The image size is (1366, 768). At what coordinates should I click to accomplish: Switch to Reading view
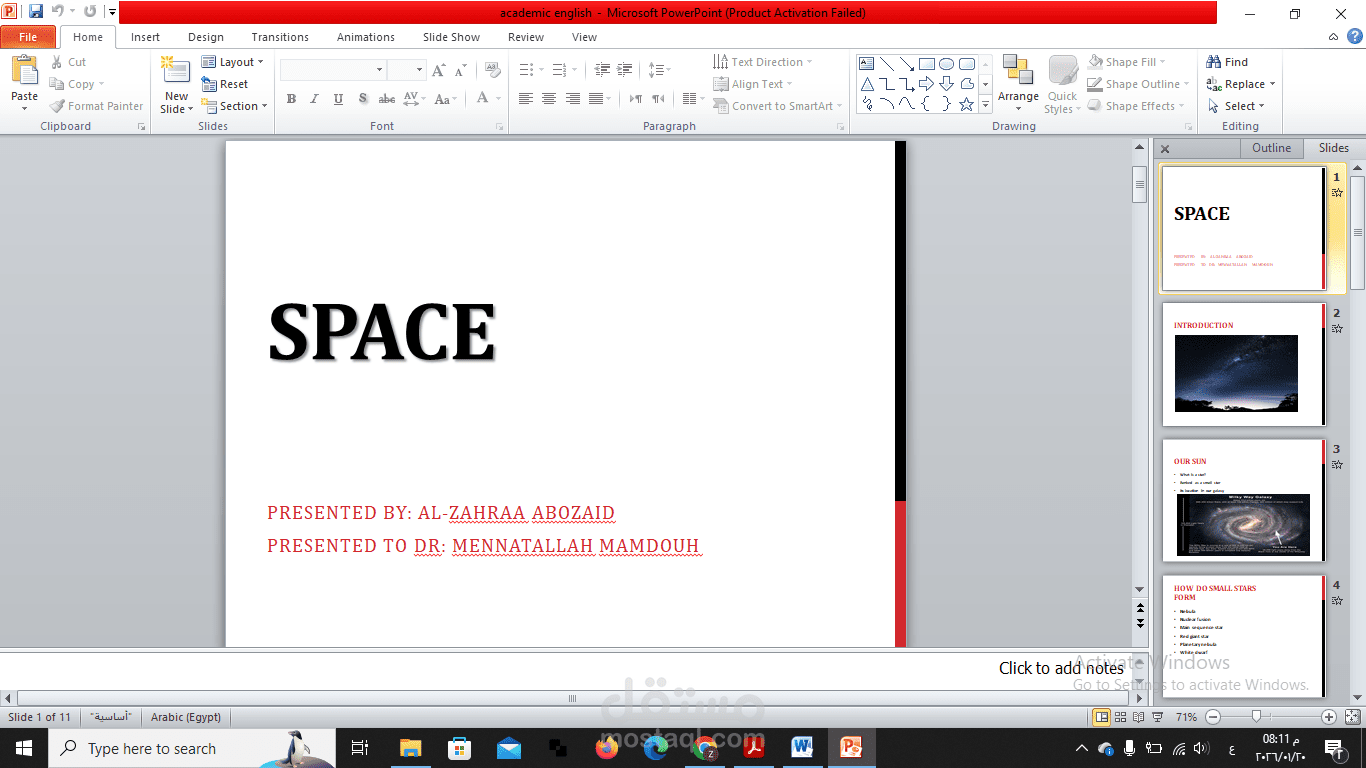(x=1139, y=717)
